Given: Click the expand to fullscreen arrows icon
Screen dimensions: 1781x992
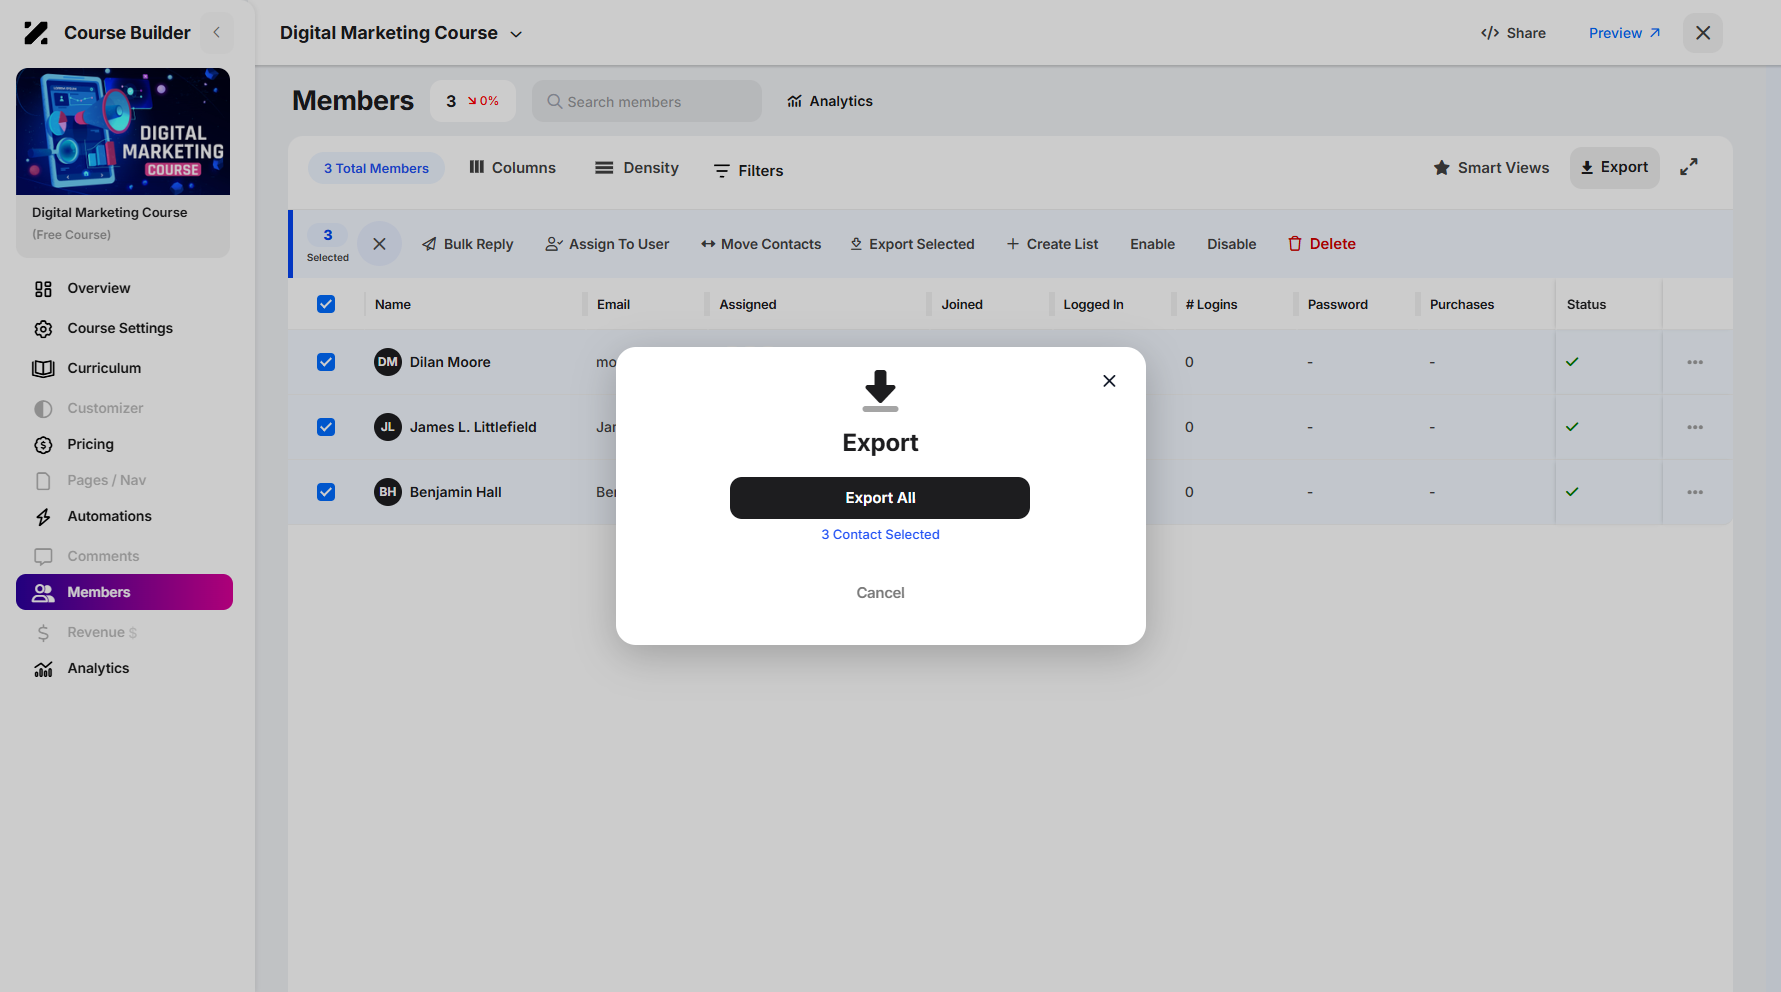Looking at the screenshot, I should click(1689, 167).
